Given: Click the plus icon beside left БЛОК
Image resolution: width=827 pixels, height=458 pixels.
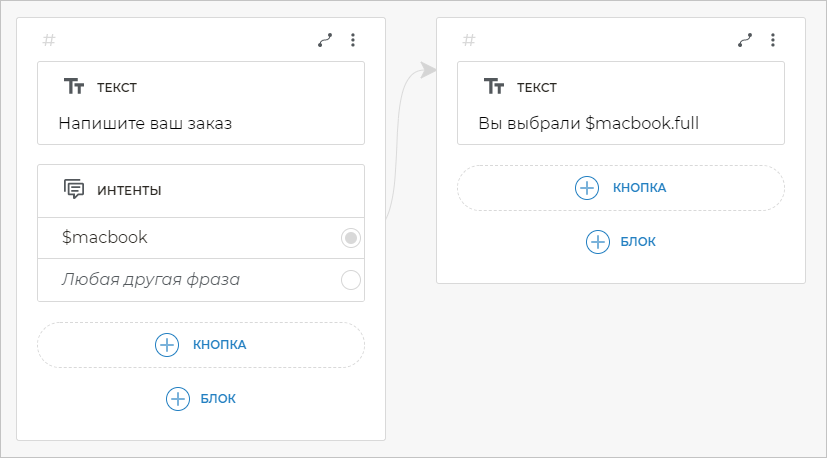Looking at the screenshot, I should (177, 398).
